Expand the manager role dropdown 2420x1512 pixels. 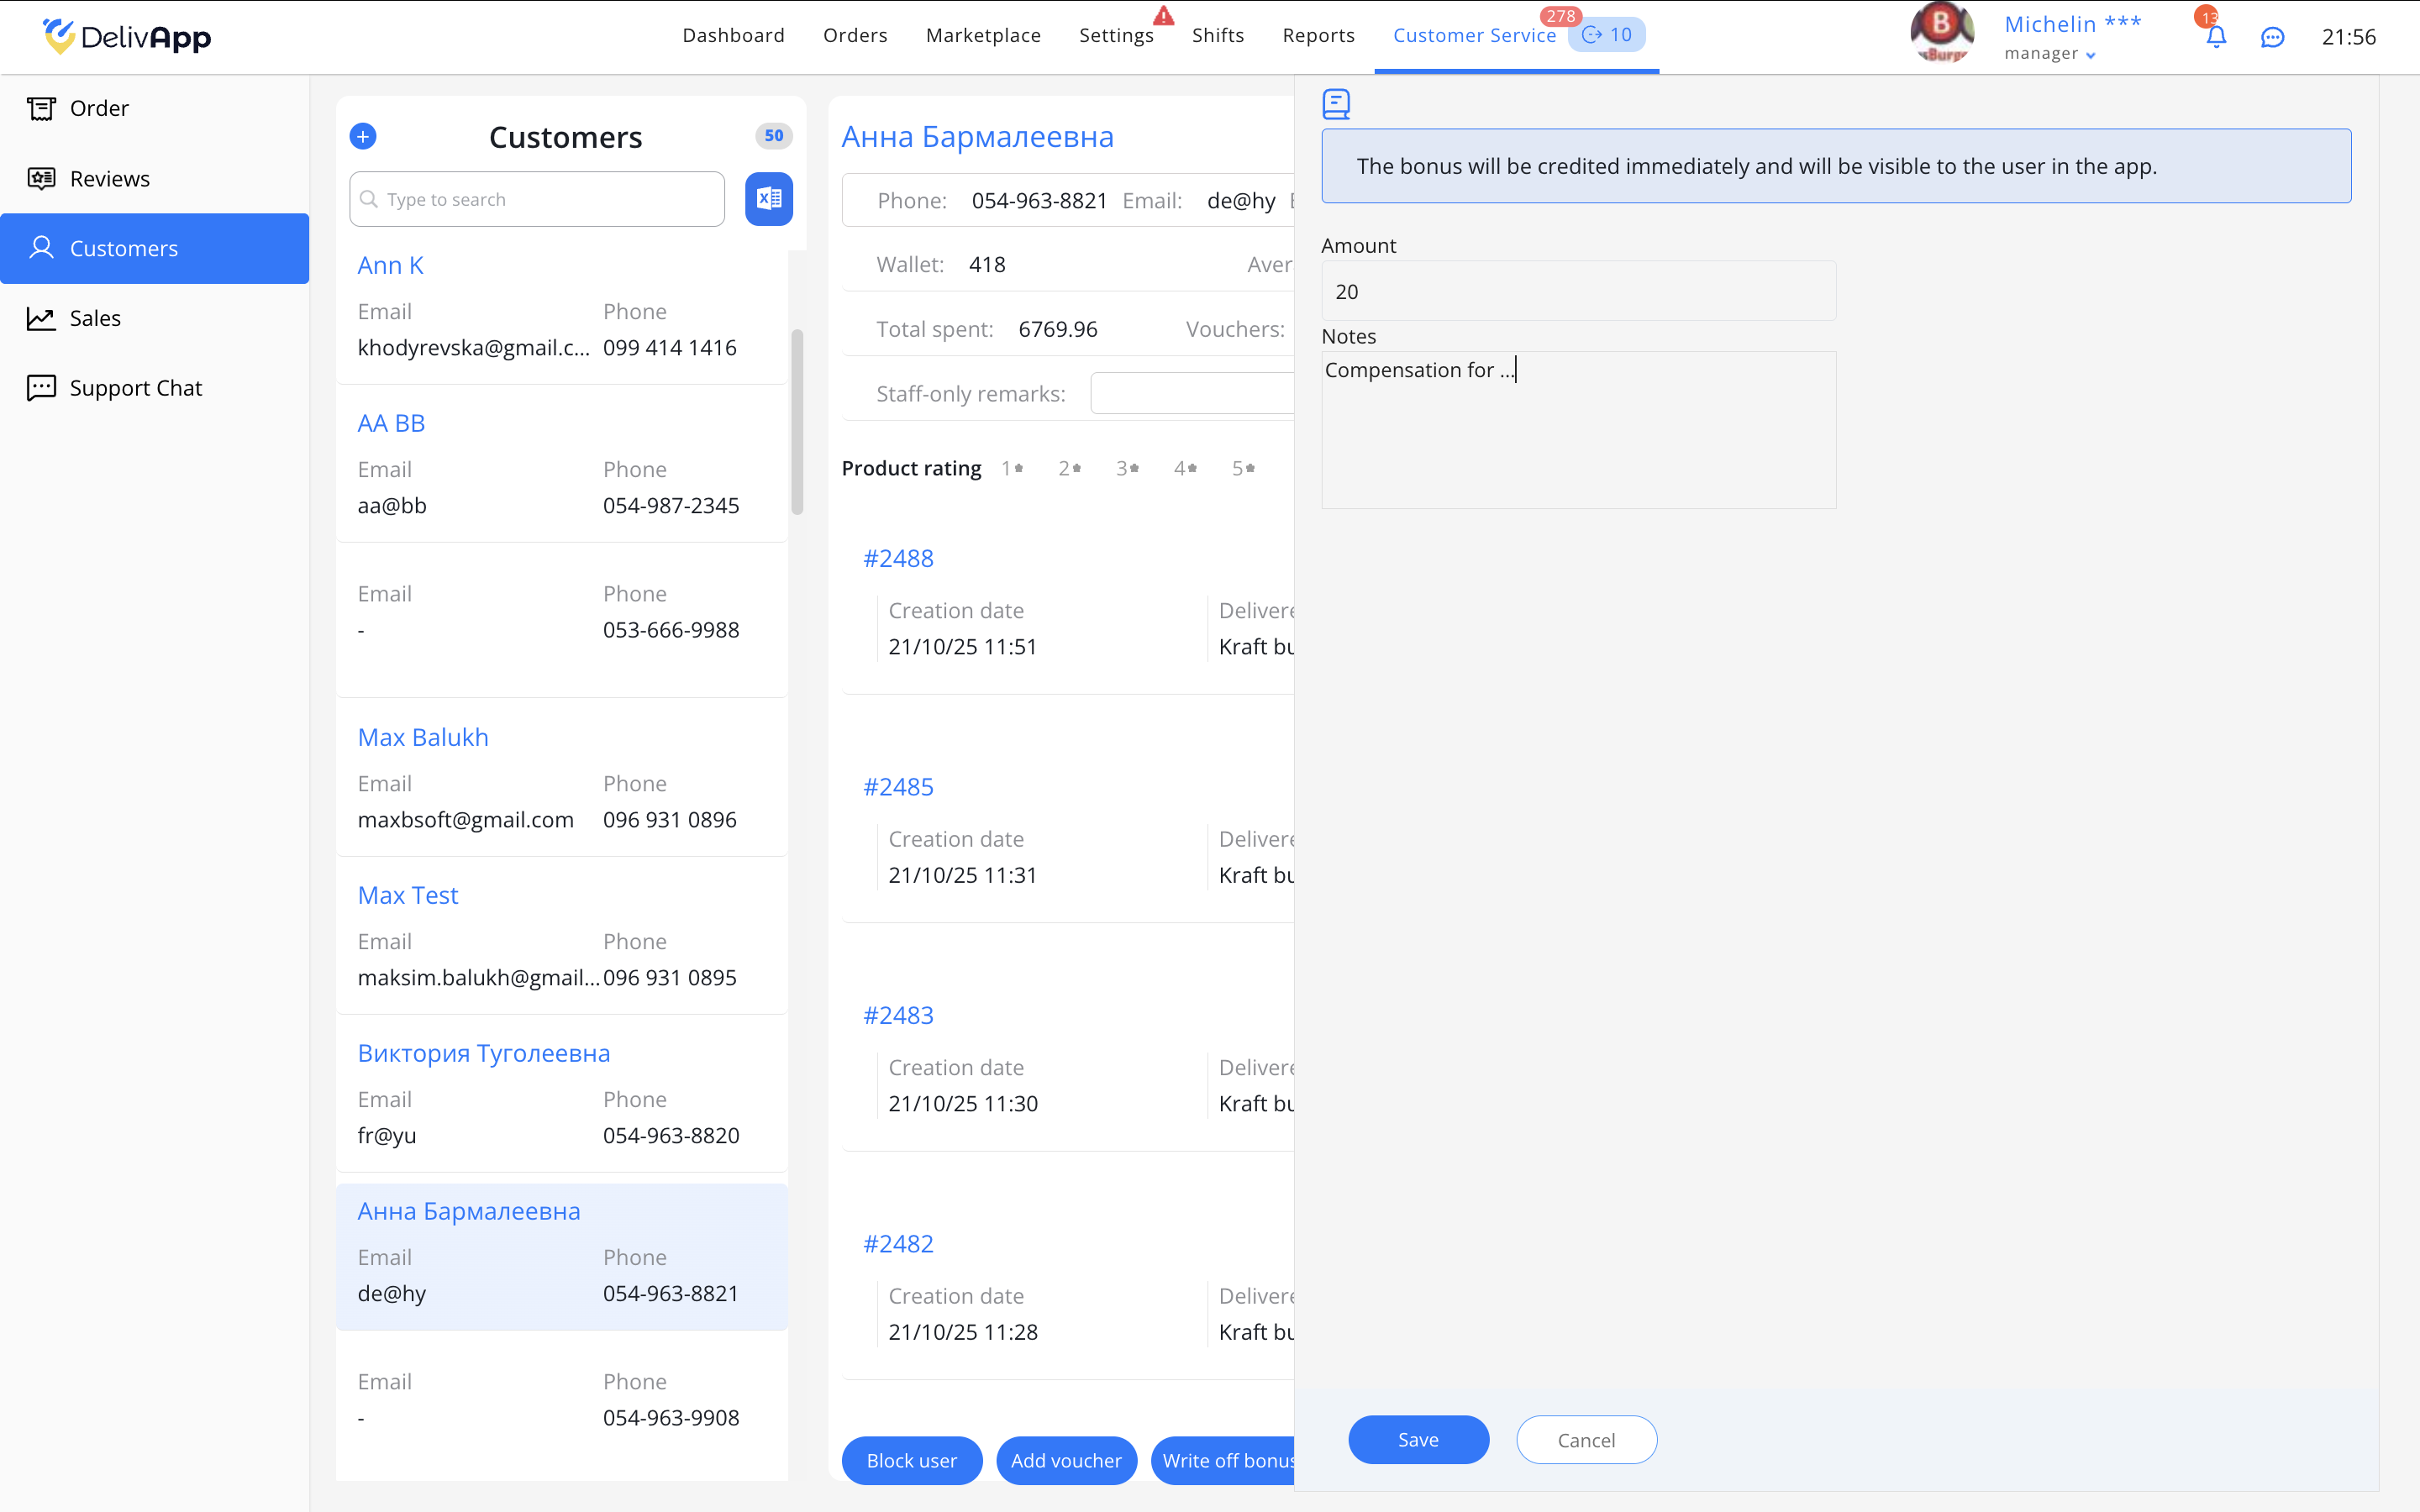point(2090,55)
